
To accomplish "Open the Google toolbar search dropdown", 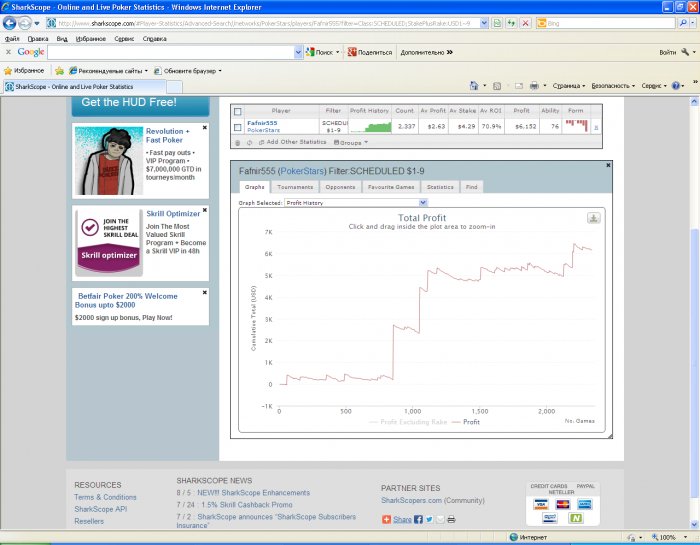I will coord(298,52).
